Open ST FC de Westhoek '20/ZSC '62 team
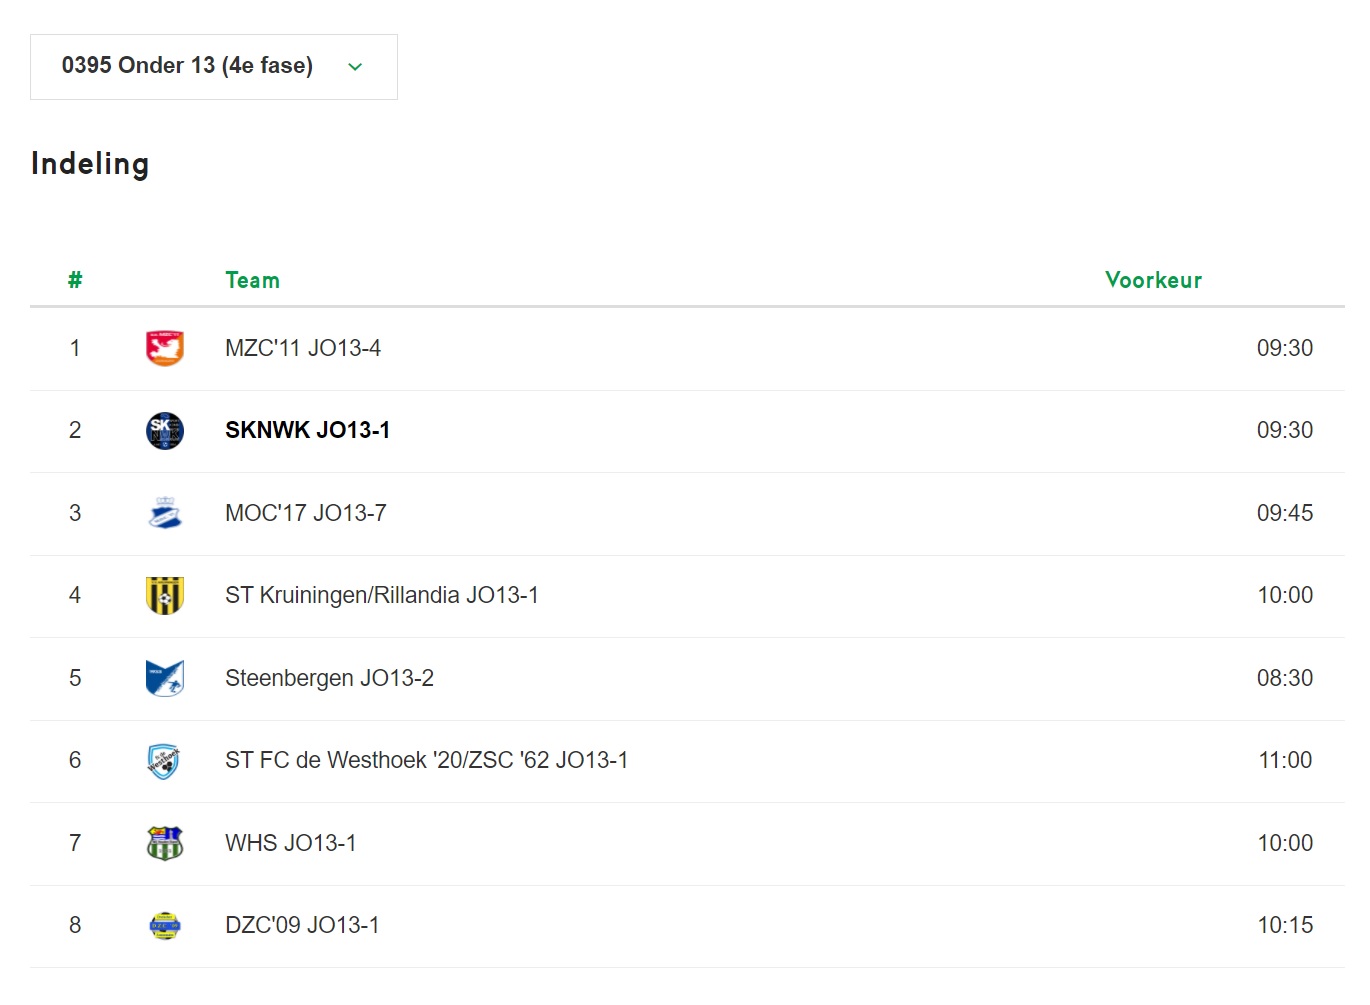 427,760
